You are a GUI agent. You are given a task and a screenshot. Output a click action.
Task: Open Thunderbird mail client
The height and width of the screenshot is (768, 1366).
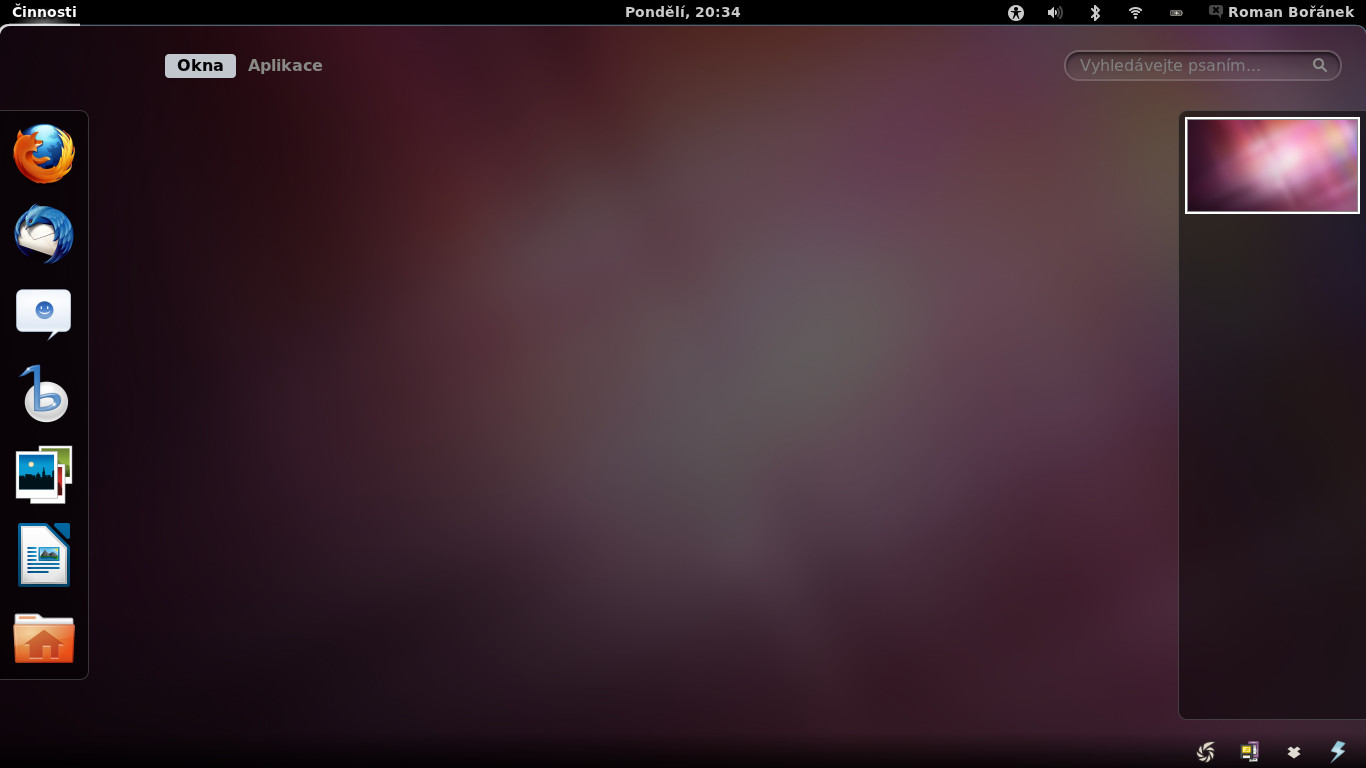click(x=44, y=235)
